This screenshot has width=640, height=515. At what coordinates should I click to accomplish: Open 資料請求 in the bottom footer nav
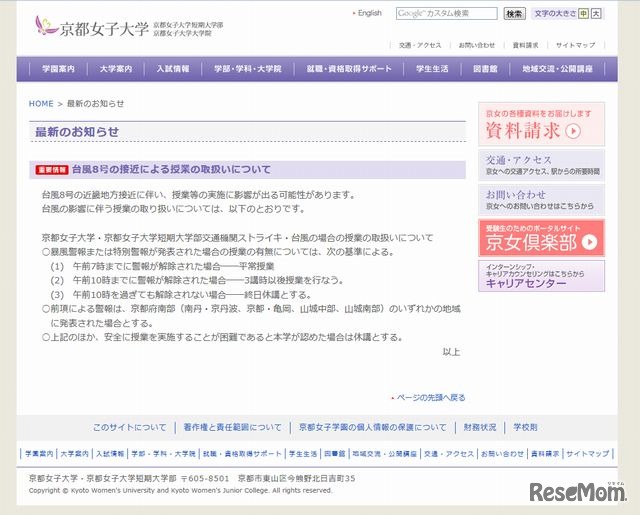pyautogui.click(x=545, y=453)
